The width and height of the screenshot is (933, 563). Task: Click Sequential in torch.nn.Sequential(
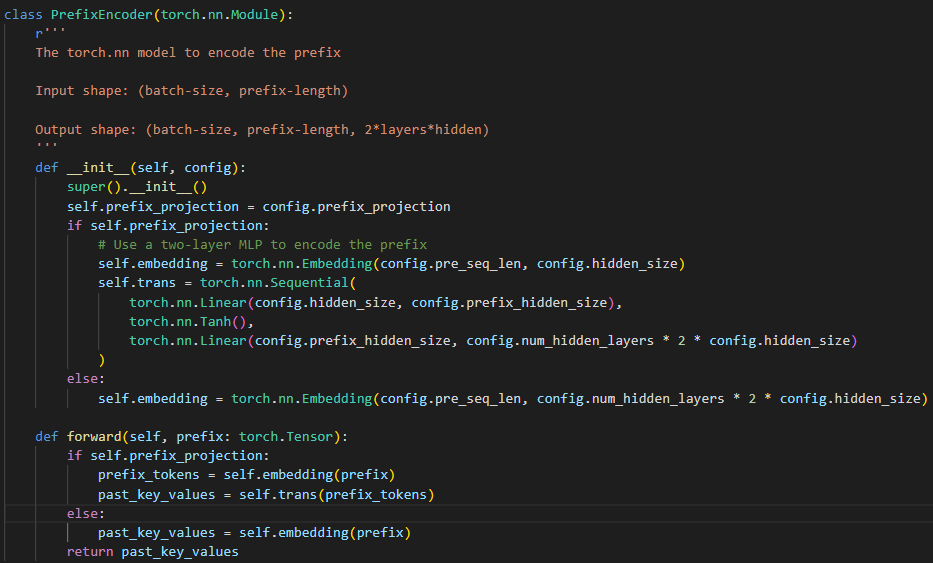(309, 283)
